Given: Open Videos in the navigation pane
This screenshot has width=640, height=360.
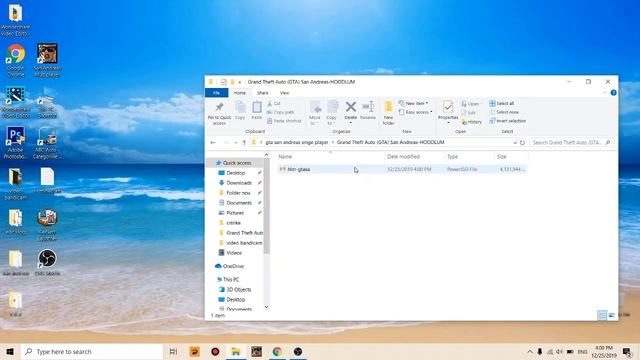Looking at the screenshot, I should pyautogui.click(x=233, y=253).
